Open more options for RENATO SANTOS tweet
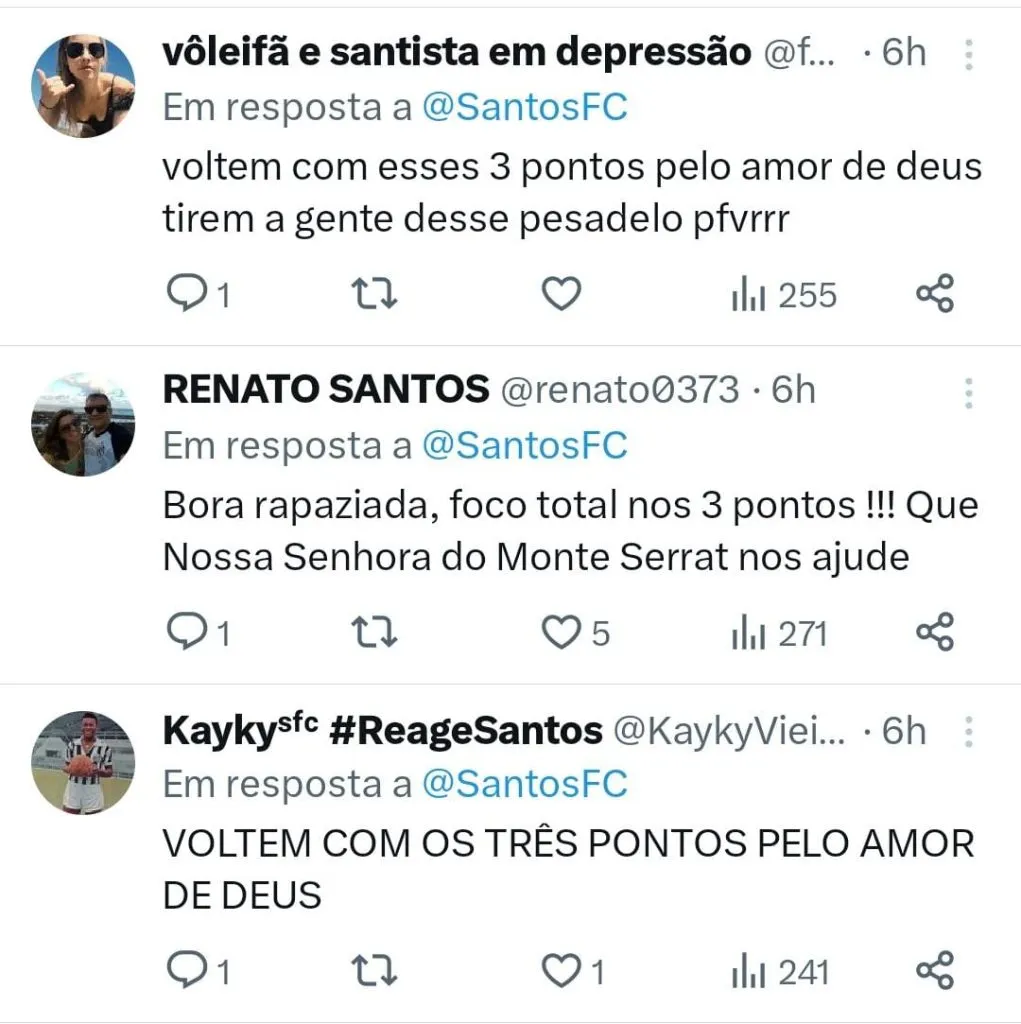The image size is (1021, 1024). 968,393
